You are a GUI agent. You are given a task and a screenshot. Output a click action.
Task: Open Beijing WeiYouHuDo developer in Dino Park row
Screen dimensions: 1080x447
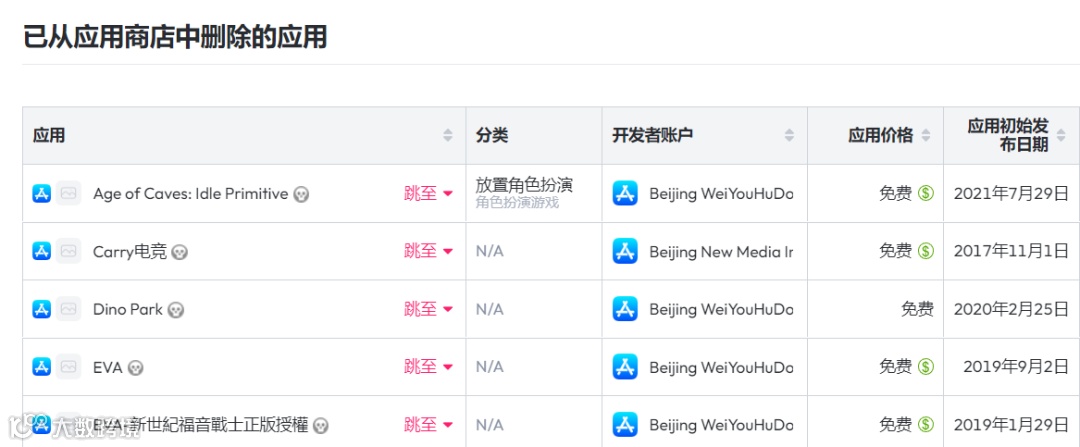(x=721, y=309)
